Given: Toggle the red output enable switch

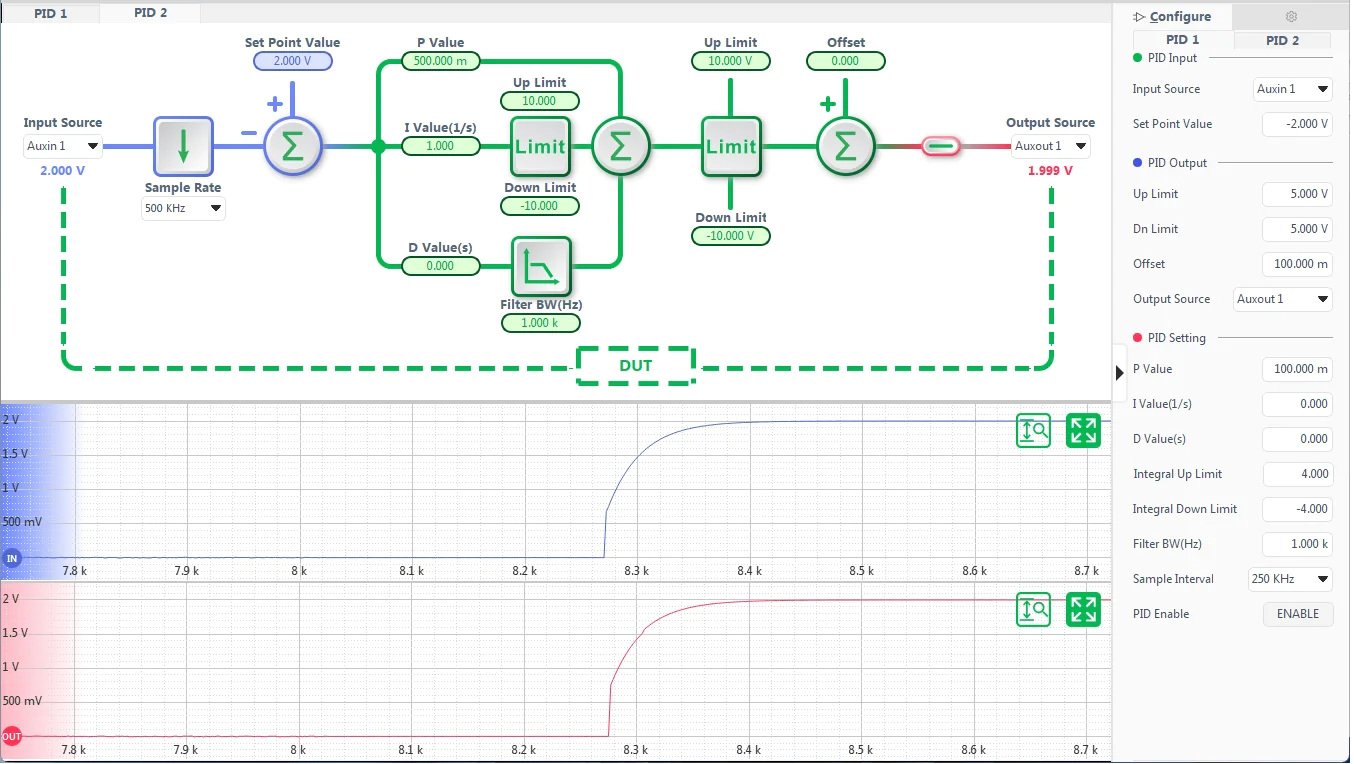Looking at the screenshot, I should [x=940, y=146].
